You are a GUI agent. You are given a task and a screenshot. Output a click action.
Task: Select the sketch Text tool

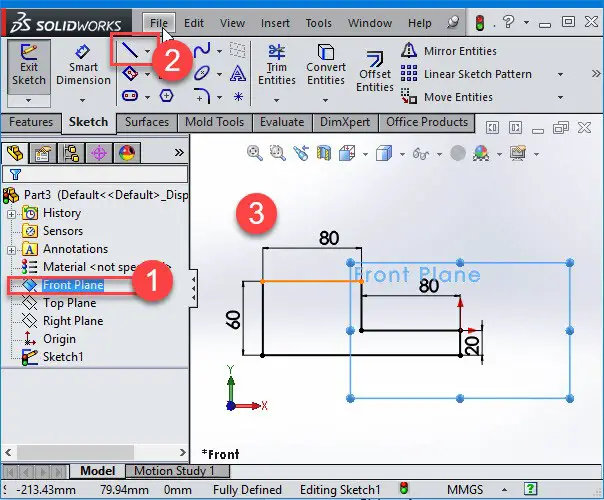pos(238,73)
